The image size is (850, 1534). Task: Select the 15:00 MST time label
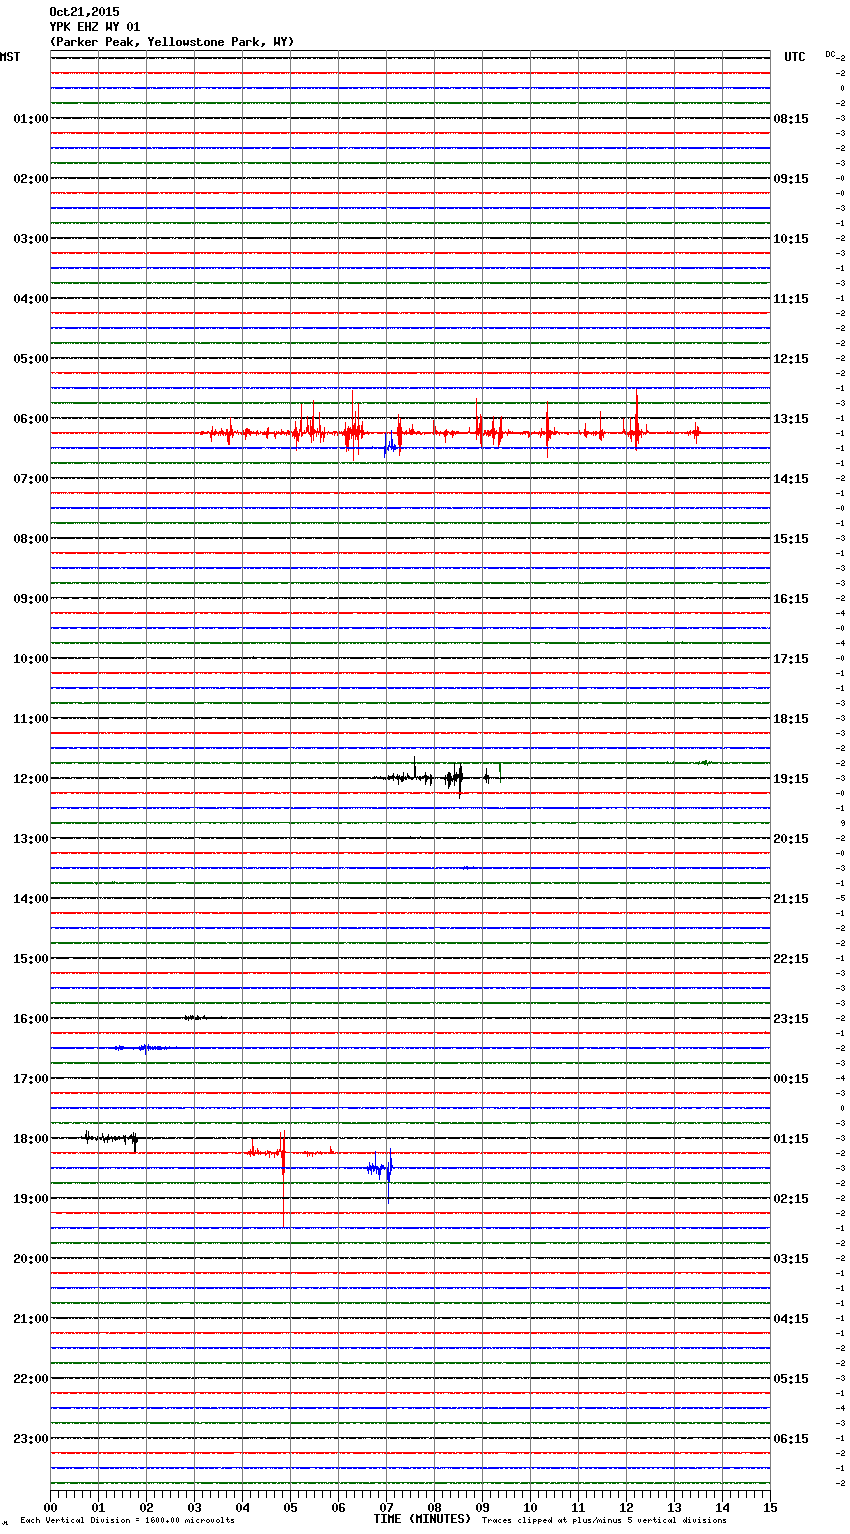(31, 959)
